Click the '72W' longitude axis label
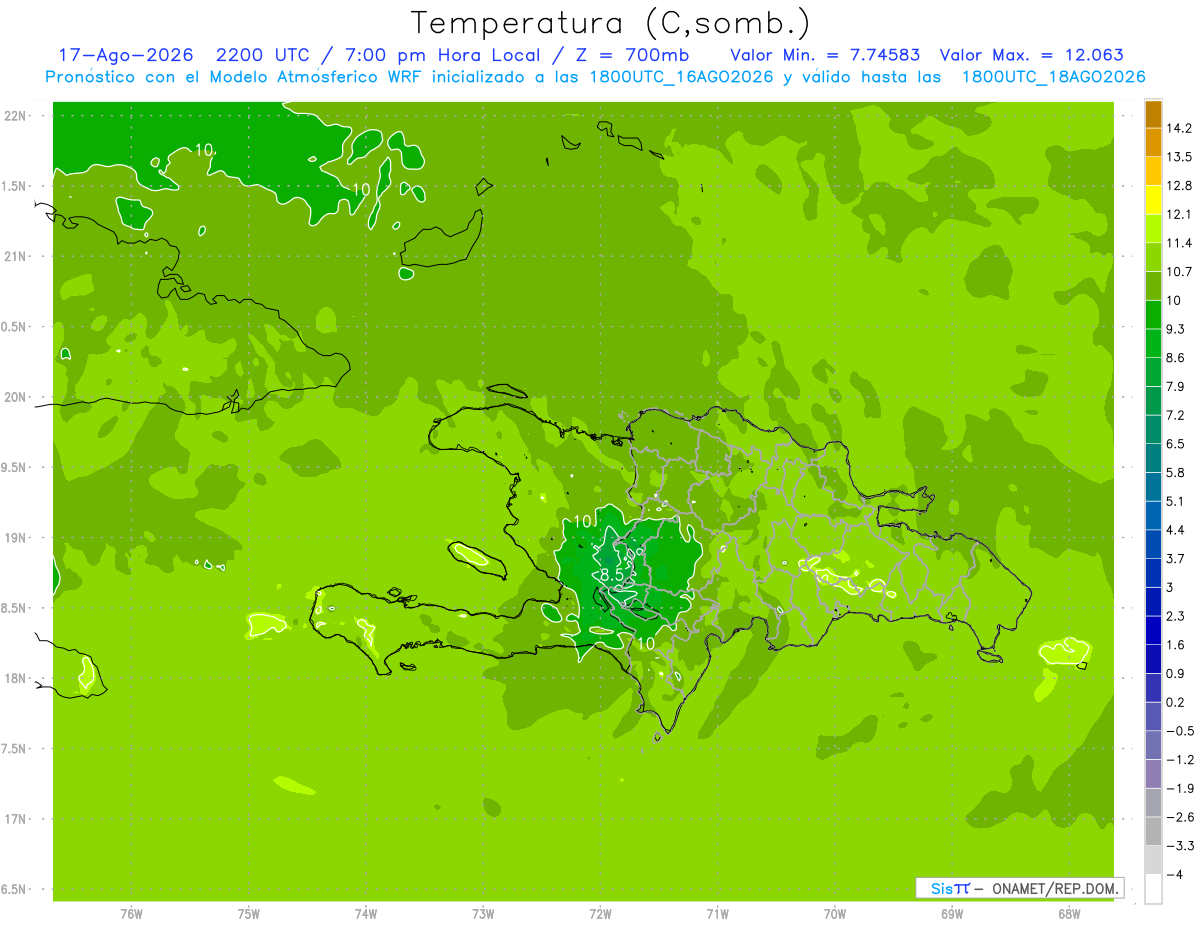The width and height of the screenshot is (1200, 927). click(x=600, y=914)
